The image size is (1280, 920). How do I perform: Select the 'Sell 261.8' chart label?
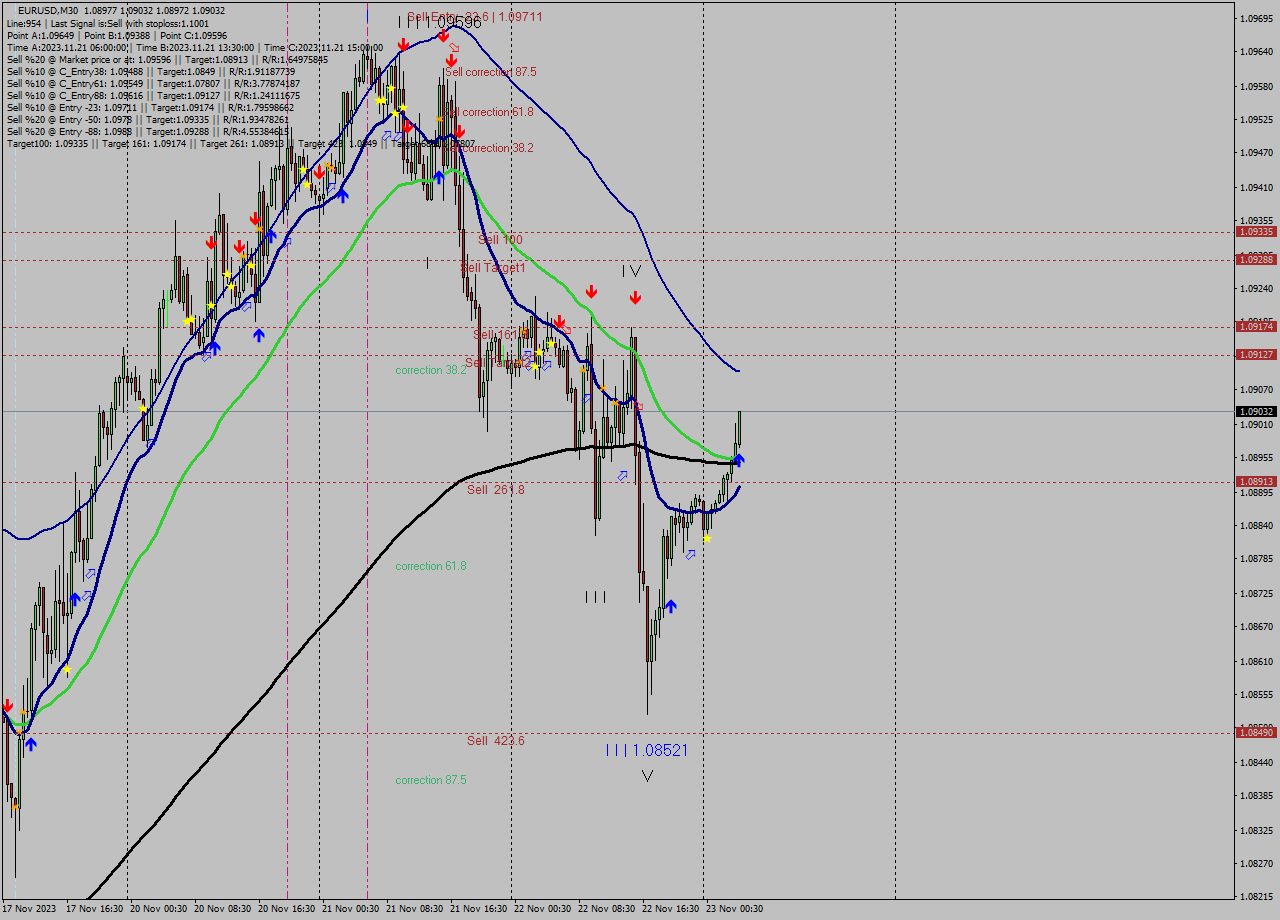click(x=496, y=490)
